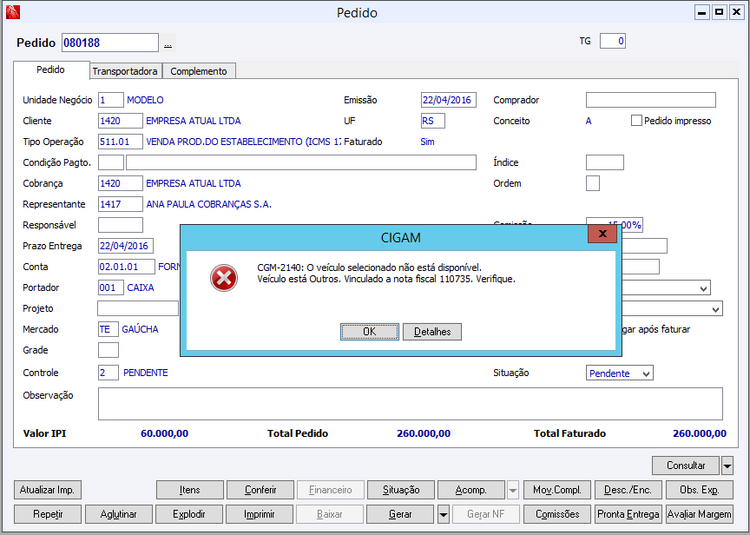Open the Situação dropdown showing Pendente
Screen dimensions: 750x535
click(x=619, y=373)
